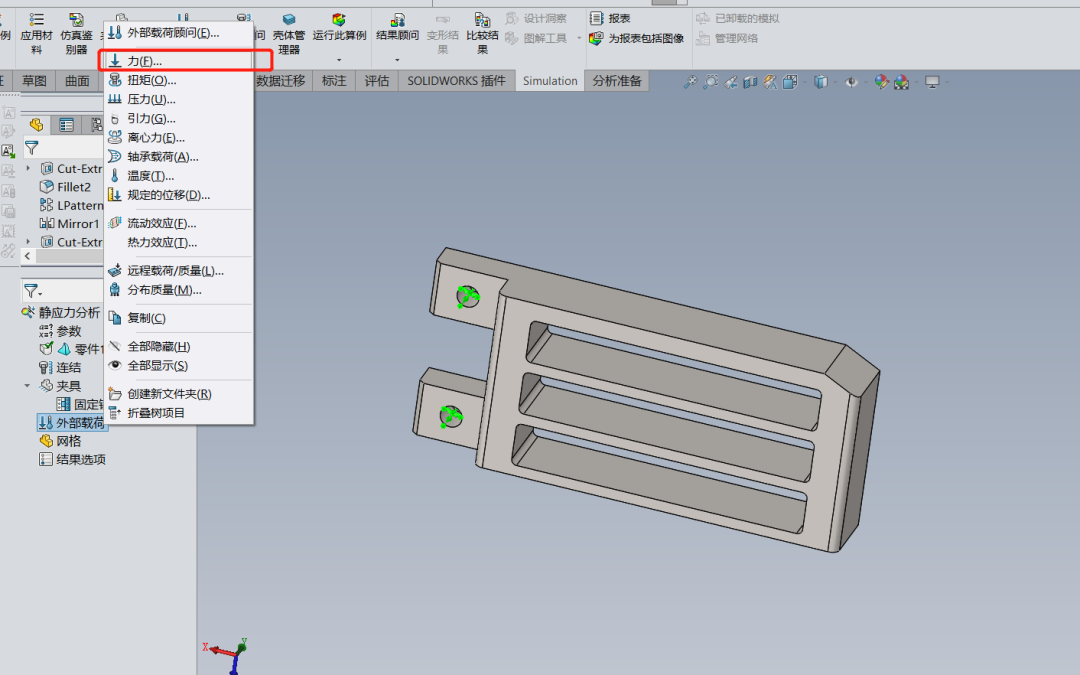Hide all loads with 全部隐藏(H)
Viewport: 1080px width, 675px height.
pyautogui.click(x=179, y=346)
